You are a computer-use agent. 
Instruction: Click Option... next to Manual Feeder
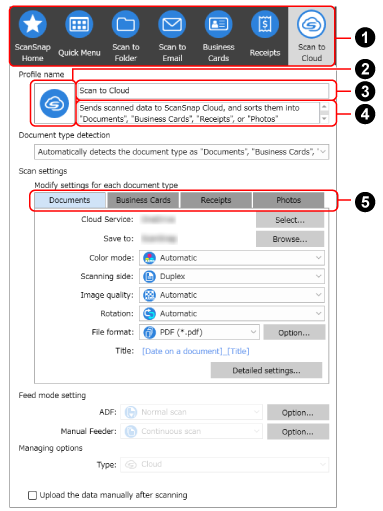298,432
